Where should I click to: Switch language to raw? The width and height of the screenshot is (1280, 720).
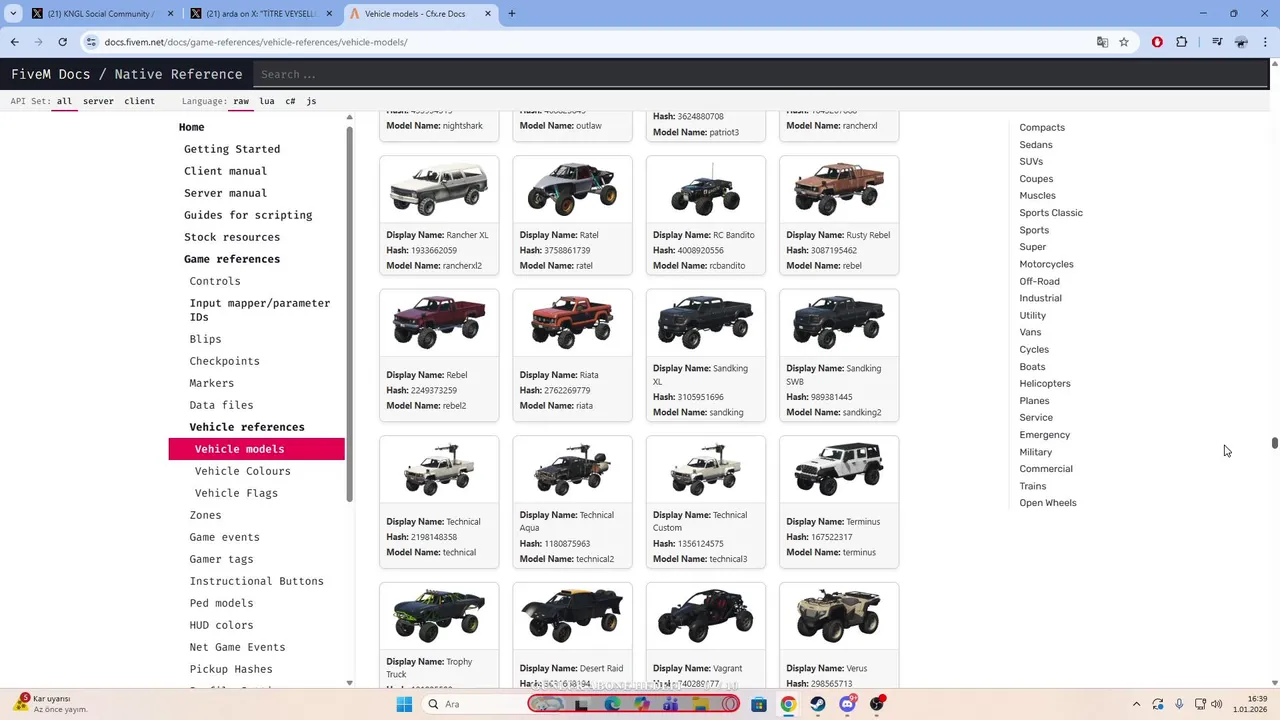pos(241,101)
